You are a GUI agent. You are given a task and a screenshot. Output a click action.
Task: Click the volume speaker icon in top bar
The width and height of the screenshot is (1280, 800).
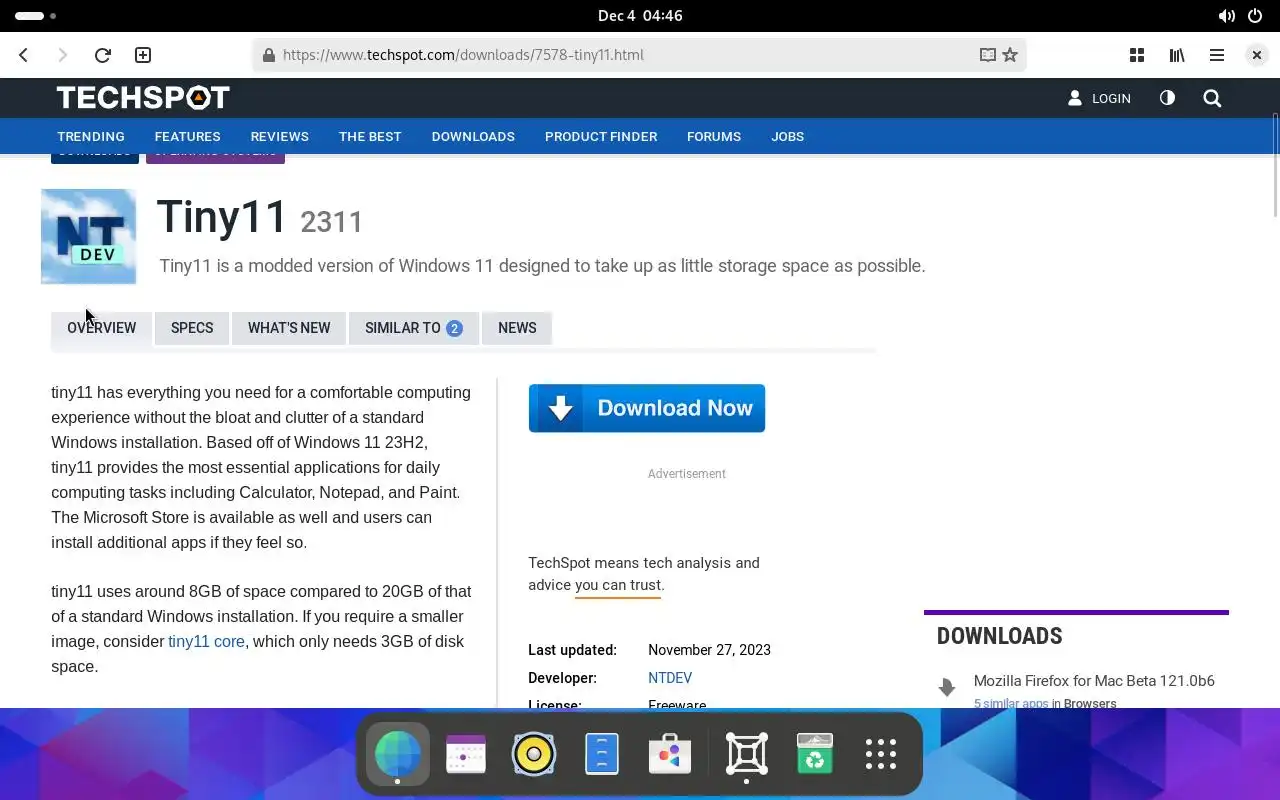[x=1226, y=15]
